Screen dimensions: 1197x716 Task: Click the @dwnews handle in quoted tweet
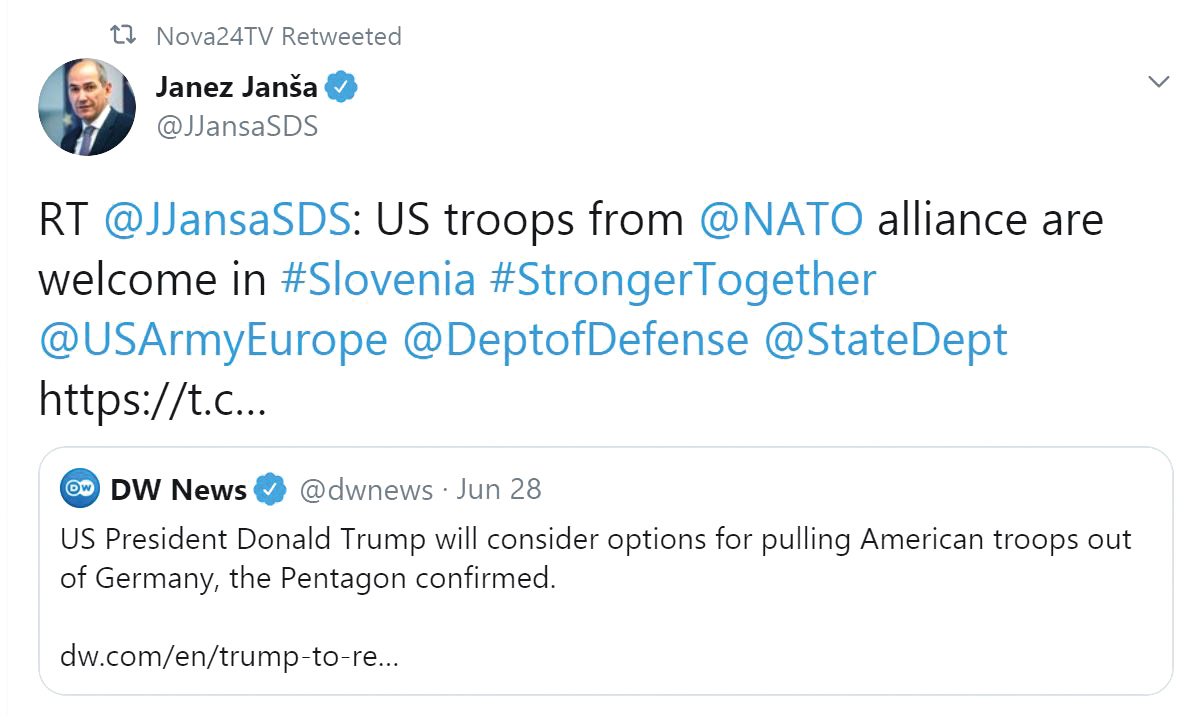(366, 490)
